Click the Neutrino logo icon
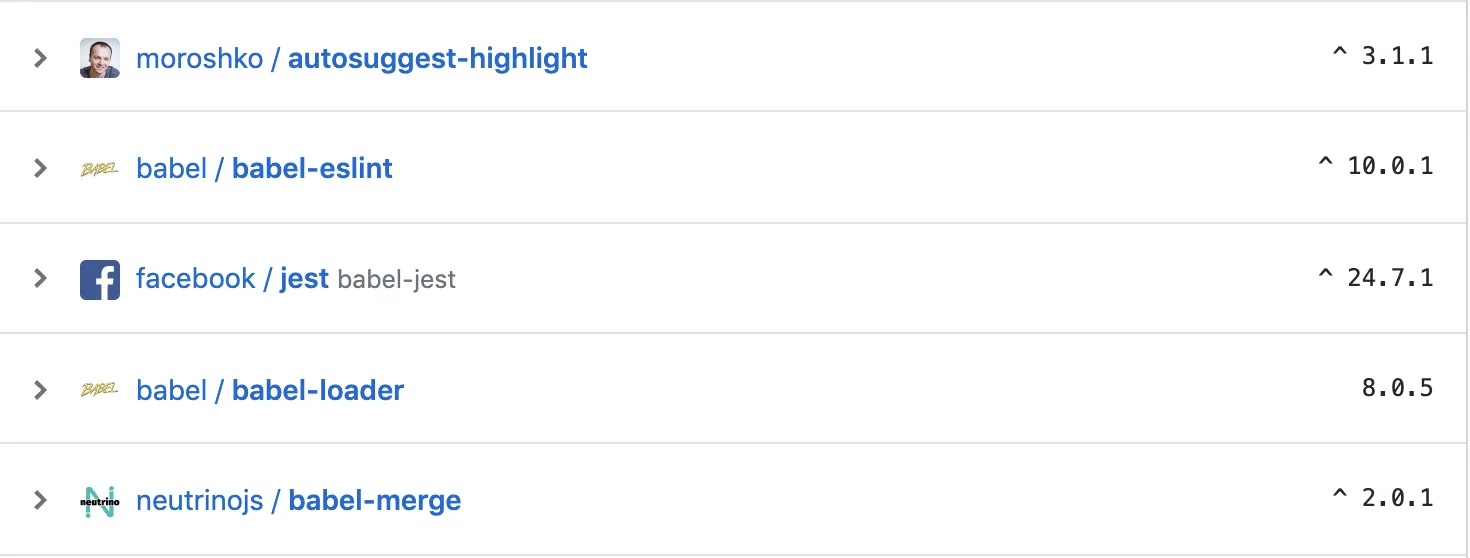The height and width of the screenshot is (558, 1470). tap(100, 500)
